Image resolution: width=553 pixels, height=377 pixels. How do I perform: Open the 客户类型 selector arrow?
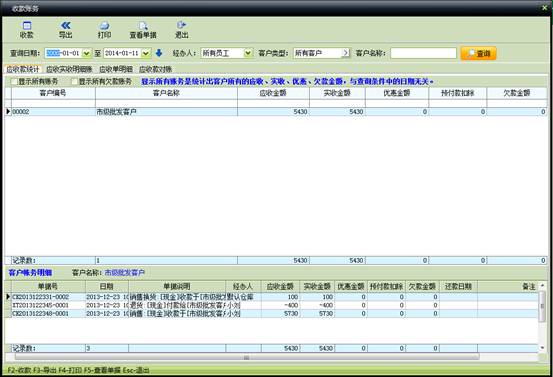coord(346,53)
